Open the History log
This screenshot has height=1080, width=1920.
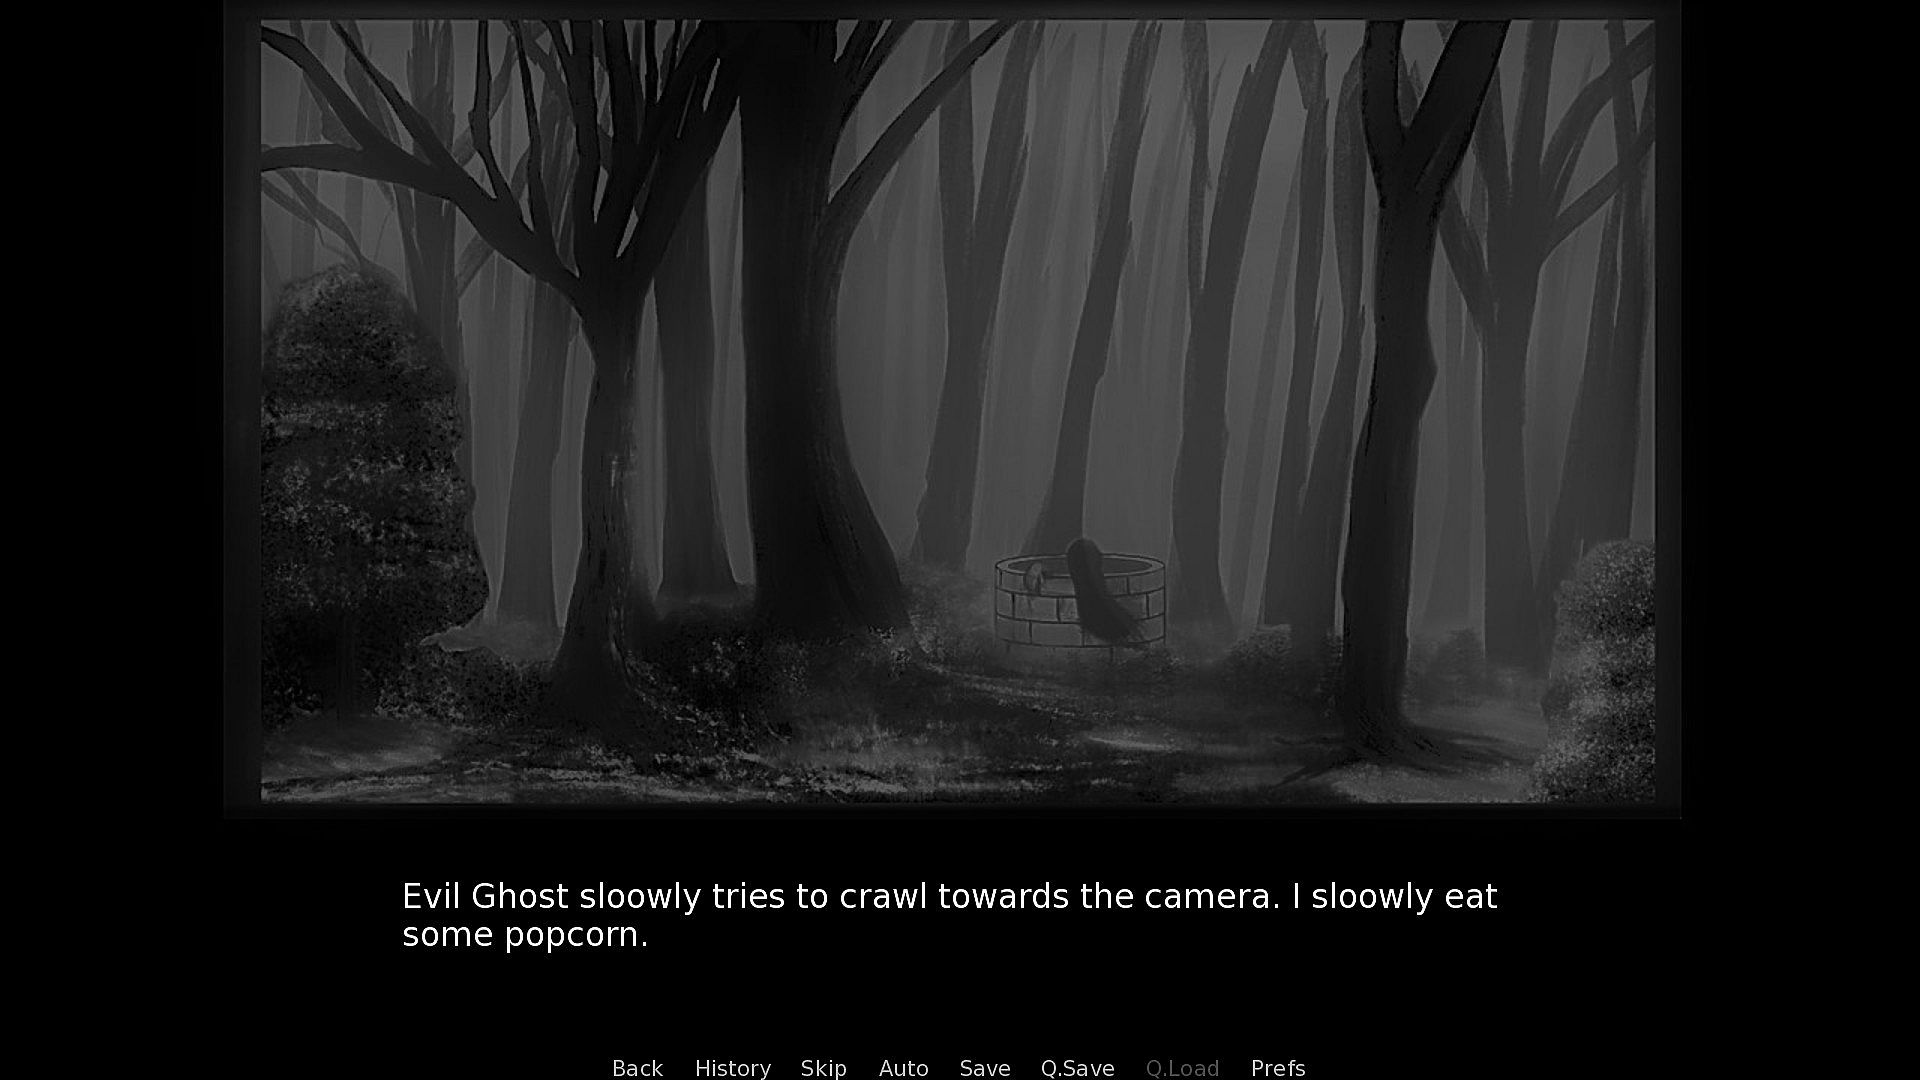[x=732, y=1068]
